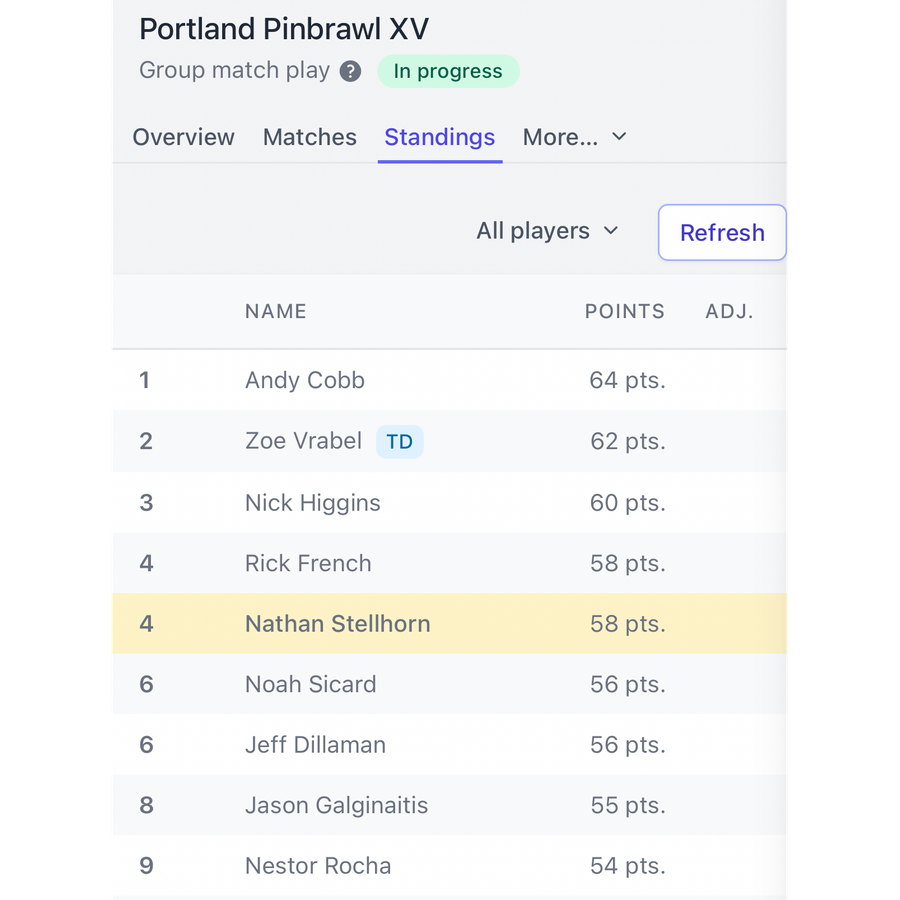Click the TD badge beside Zoe Vrabel
This screenshot has height=900, width=900.
point(399,441)
